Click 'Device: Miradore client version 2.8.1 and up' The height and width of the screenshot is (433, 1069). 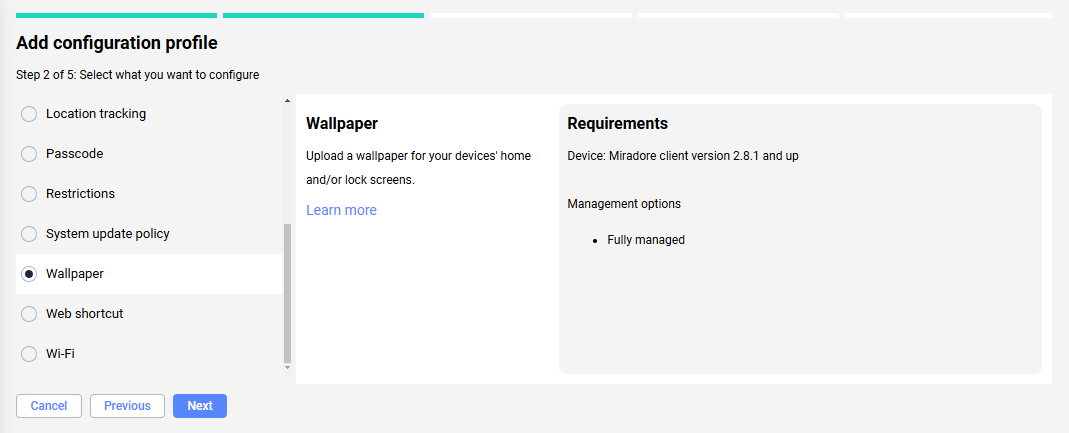click(x=683, y=156)
